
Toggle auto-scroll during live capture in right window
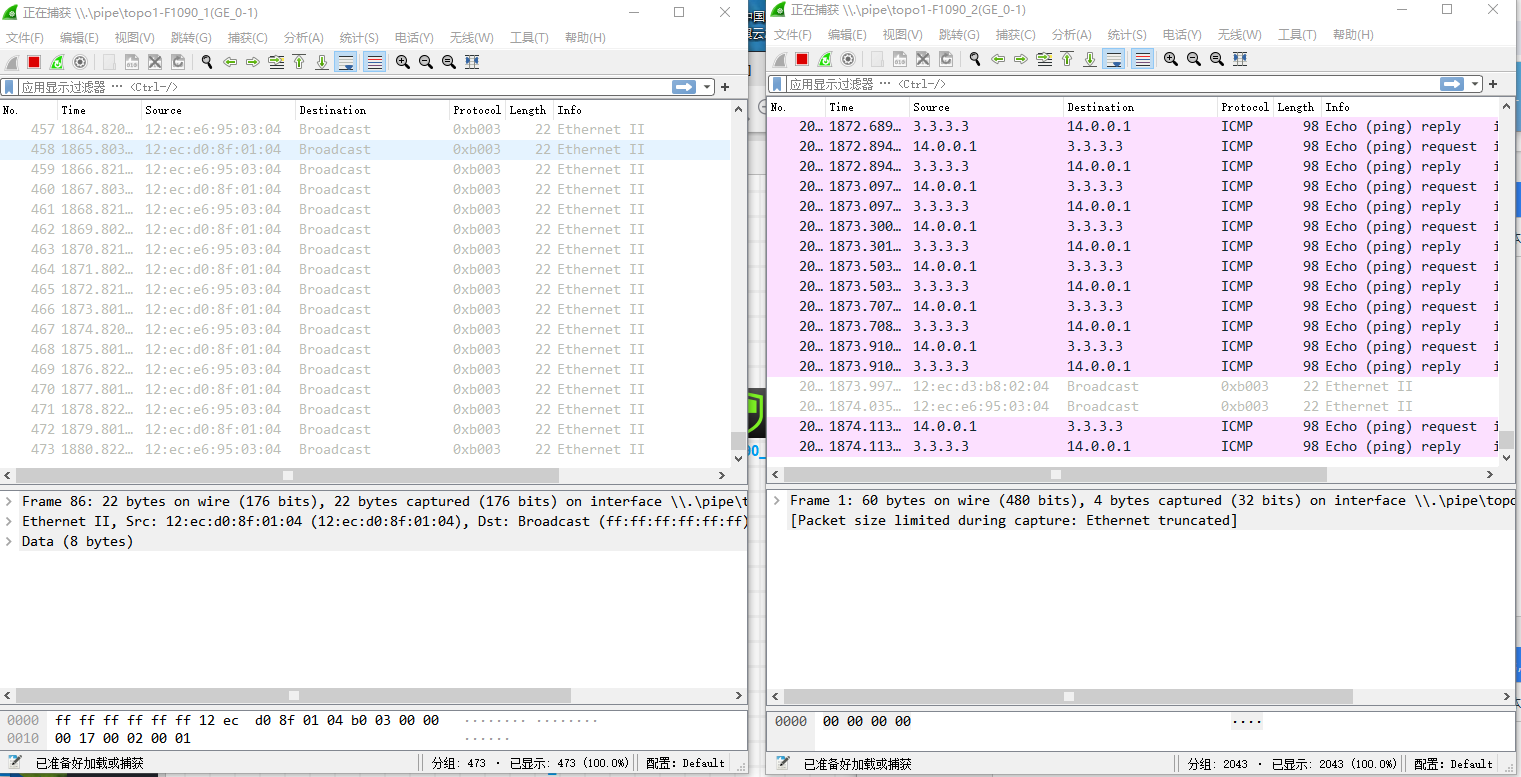pyautogui.click(x=1114, y=59)
